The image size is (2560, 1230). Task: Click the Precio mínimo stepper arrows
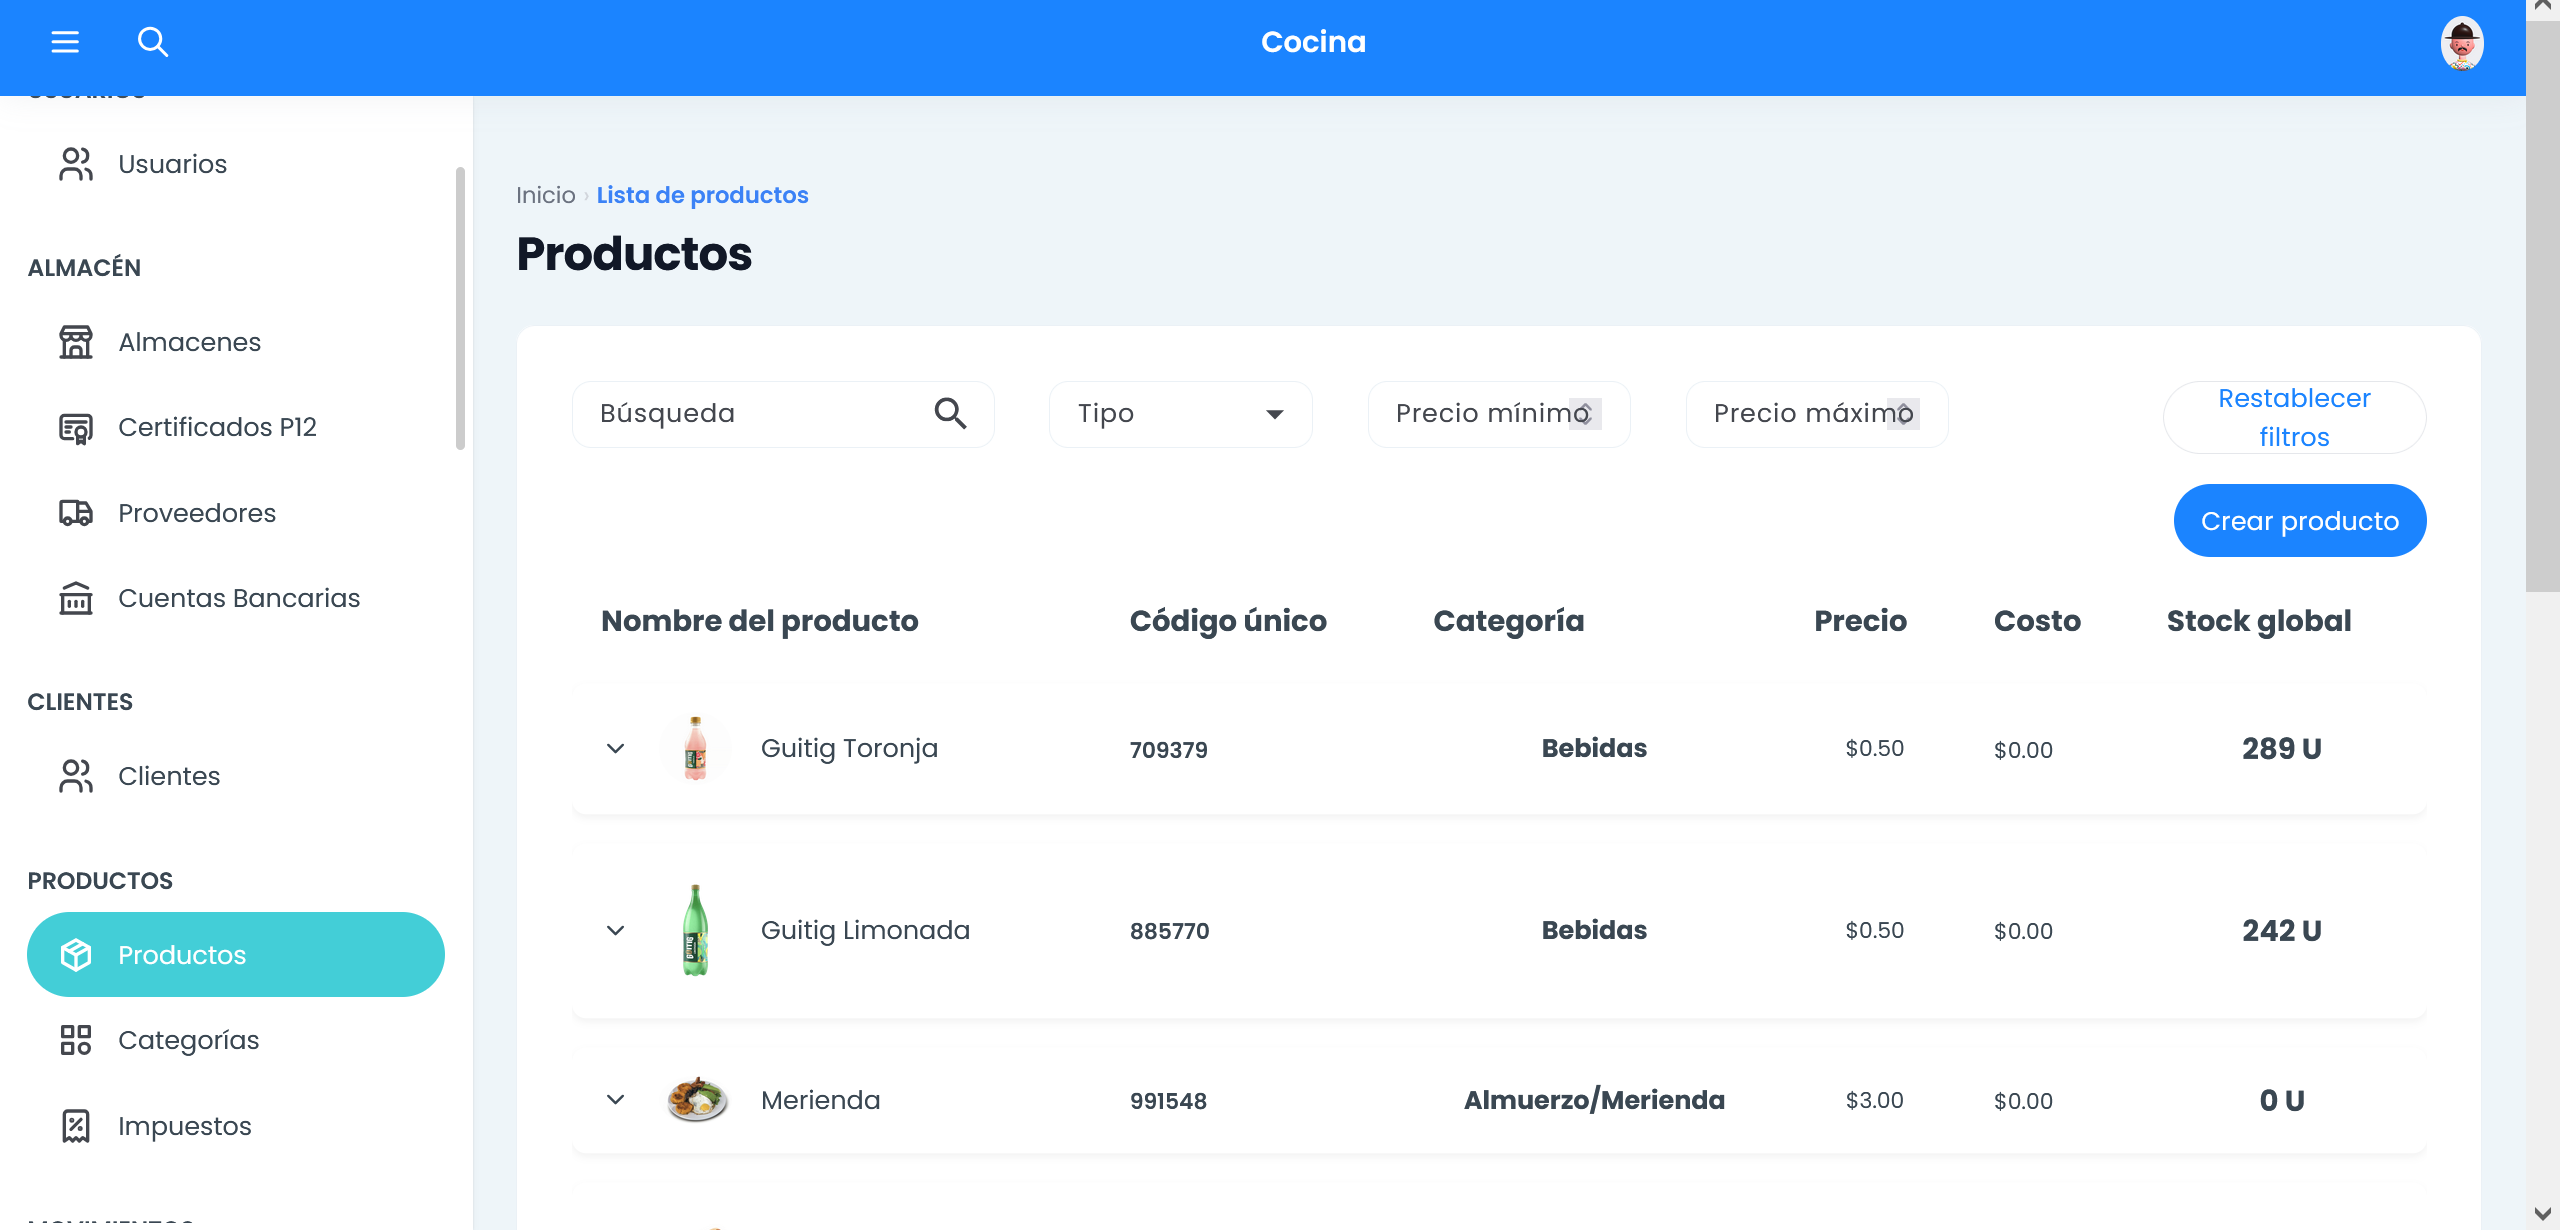tap(1585, 414)
